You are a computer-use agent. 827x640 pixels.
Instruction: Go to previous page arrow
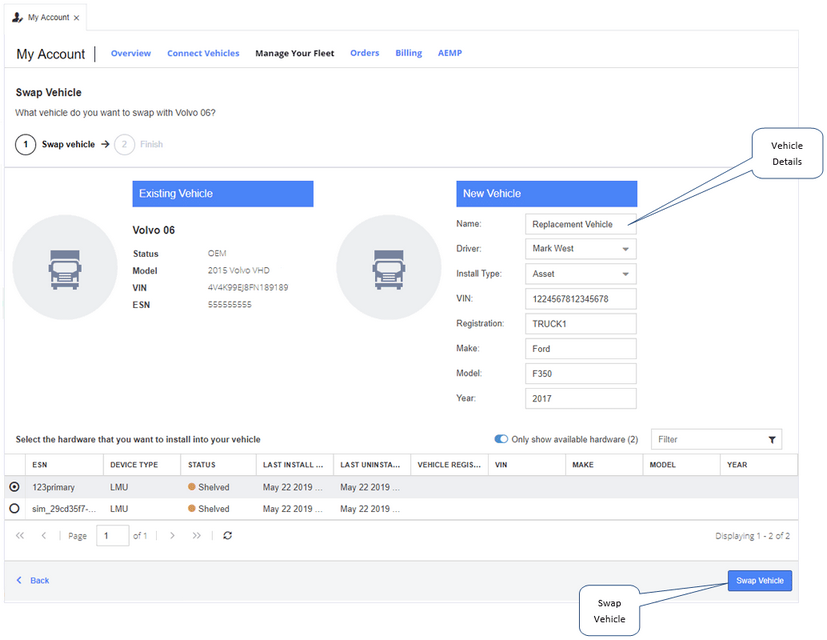tap(44, 536)
